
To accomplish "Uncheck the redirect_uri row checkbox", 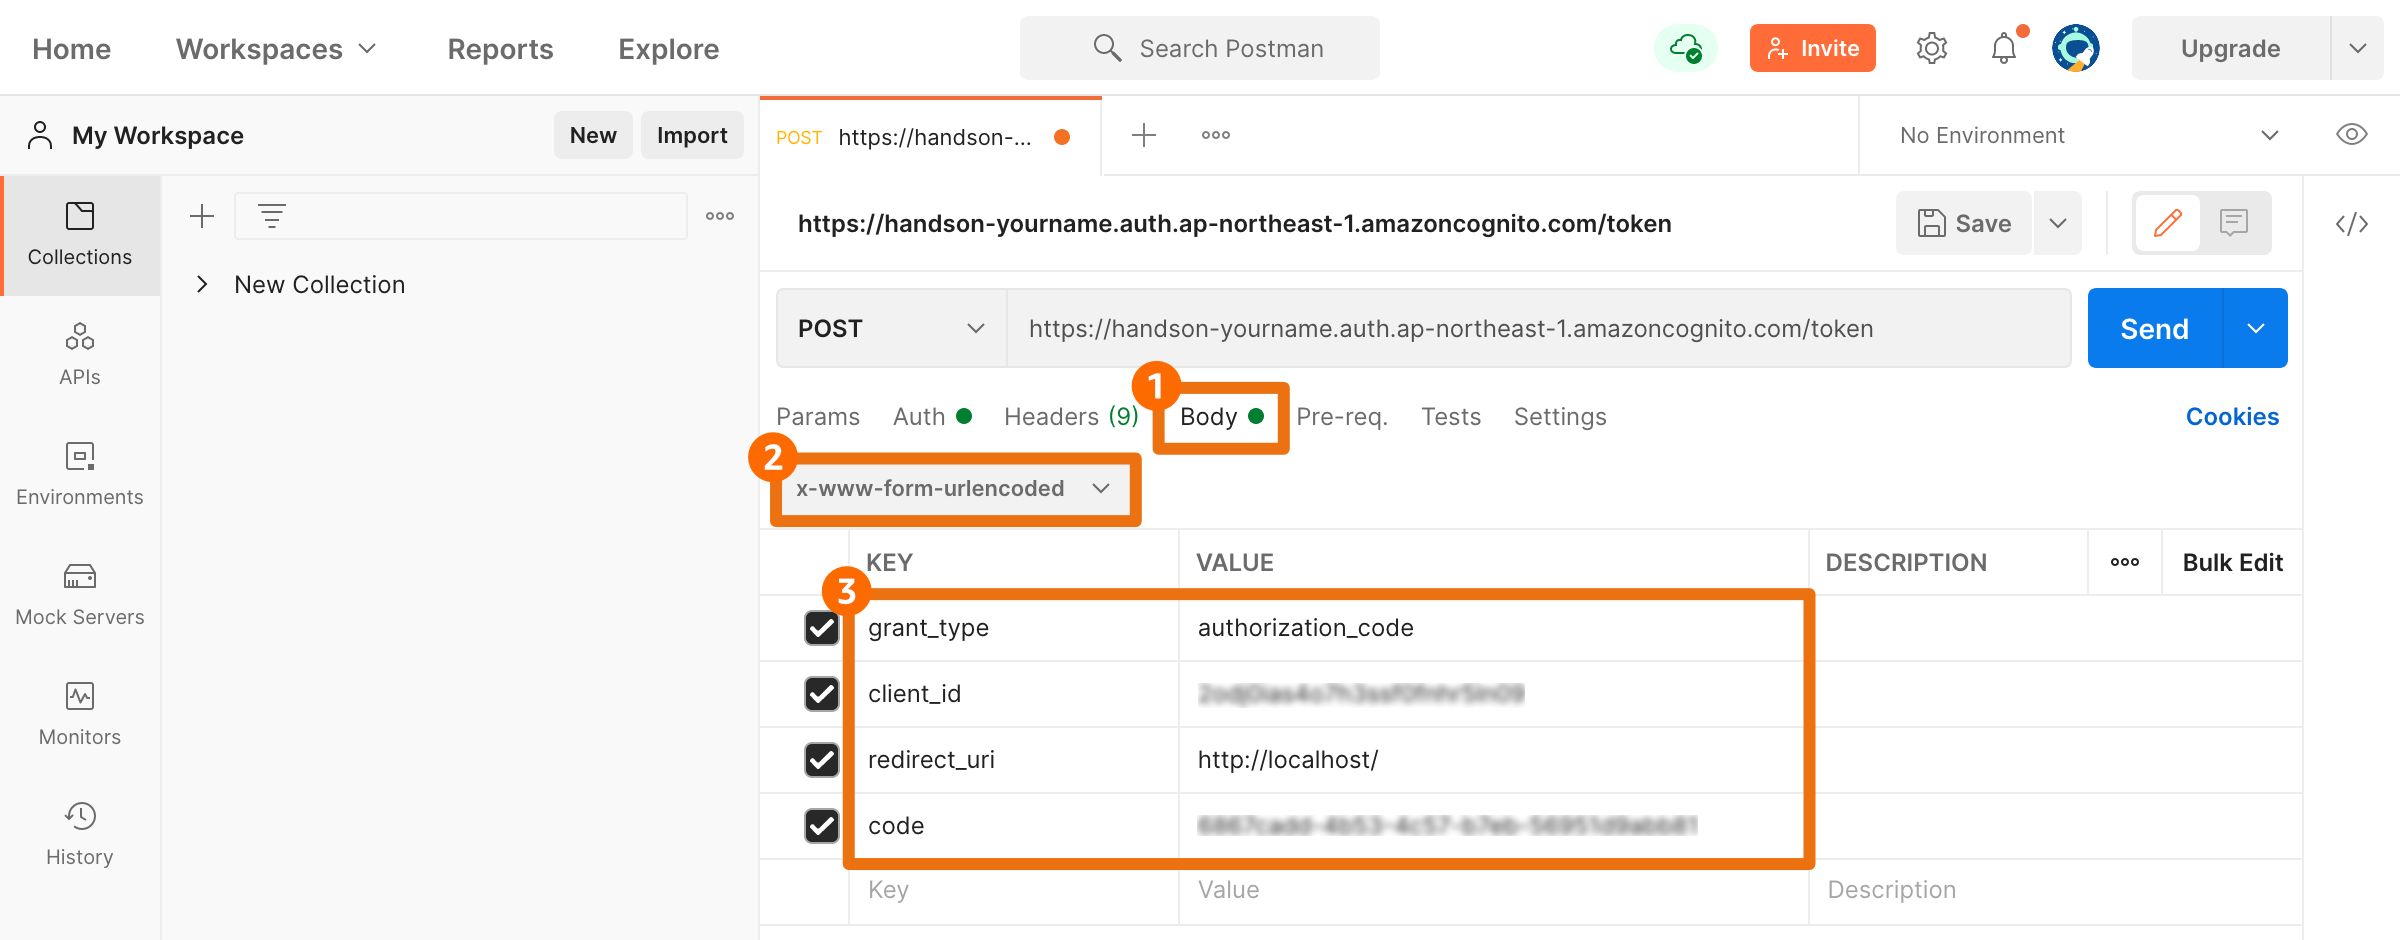I will [822, 760].
